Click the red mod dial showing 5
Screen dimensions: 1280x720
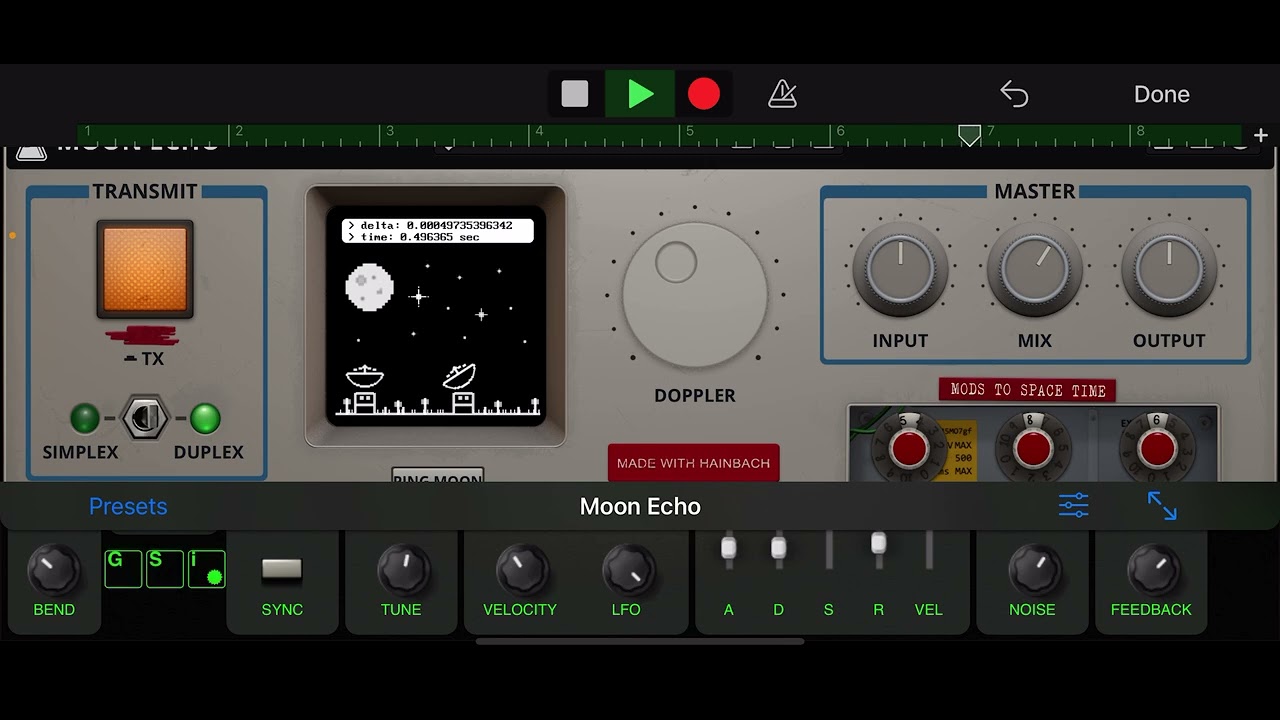(909, 448)
